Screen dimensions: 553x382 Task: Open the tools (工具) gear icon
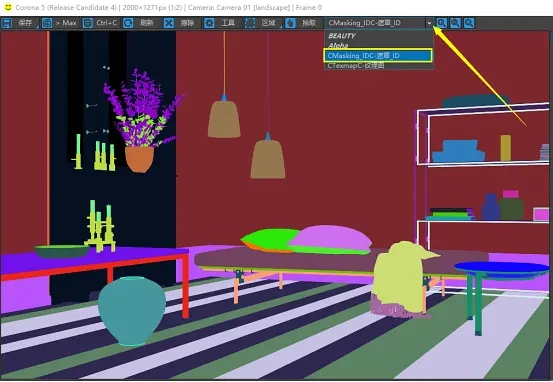[209, 23]
